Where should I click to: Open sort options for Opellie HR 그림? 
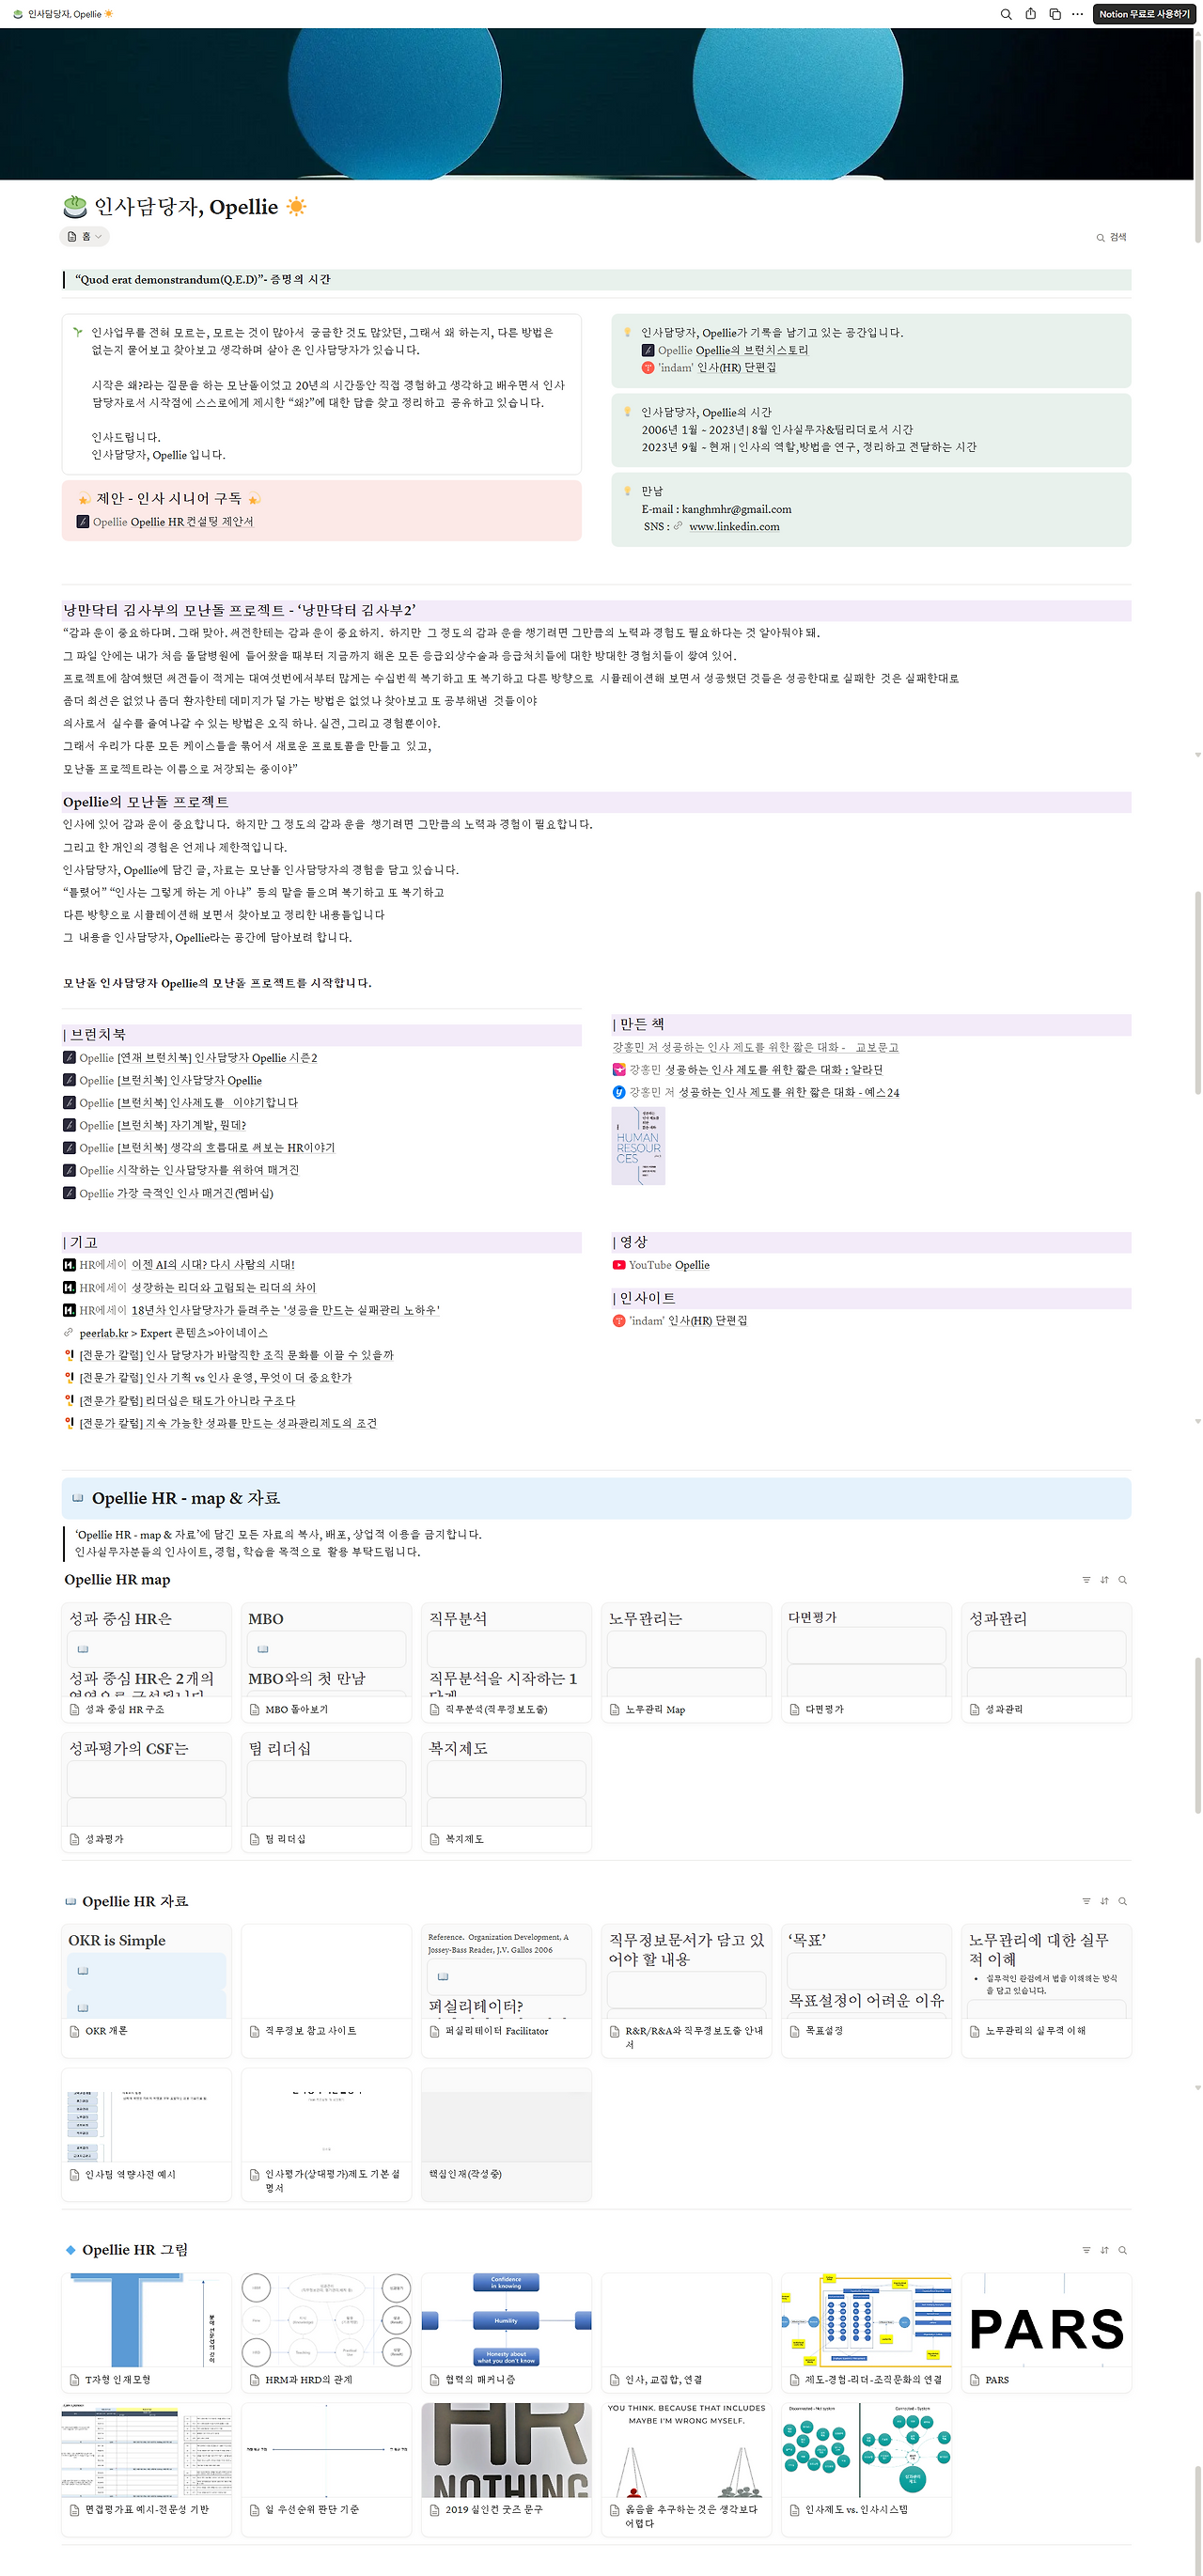click(x=1104, y=2250)
